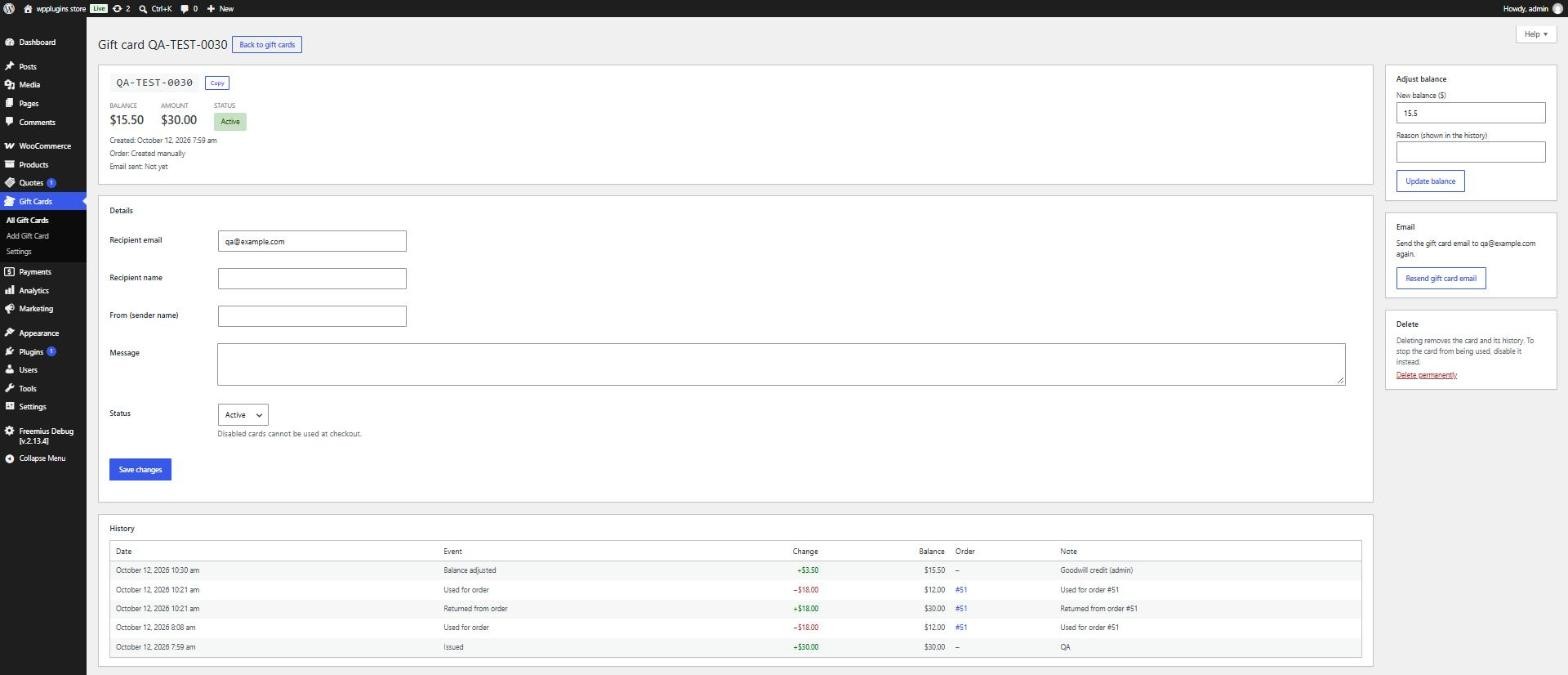Click the Posts pin icon

pos(9,67)
